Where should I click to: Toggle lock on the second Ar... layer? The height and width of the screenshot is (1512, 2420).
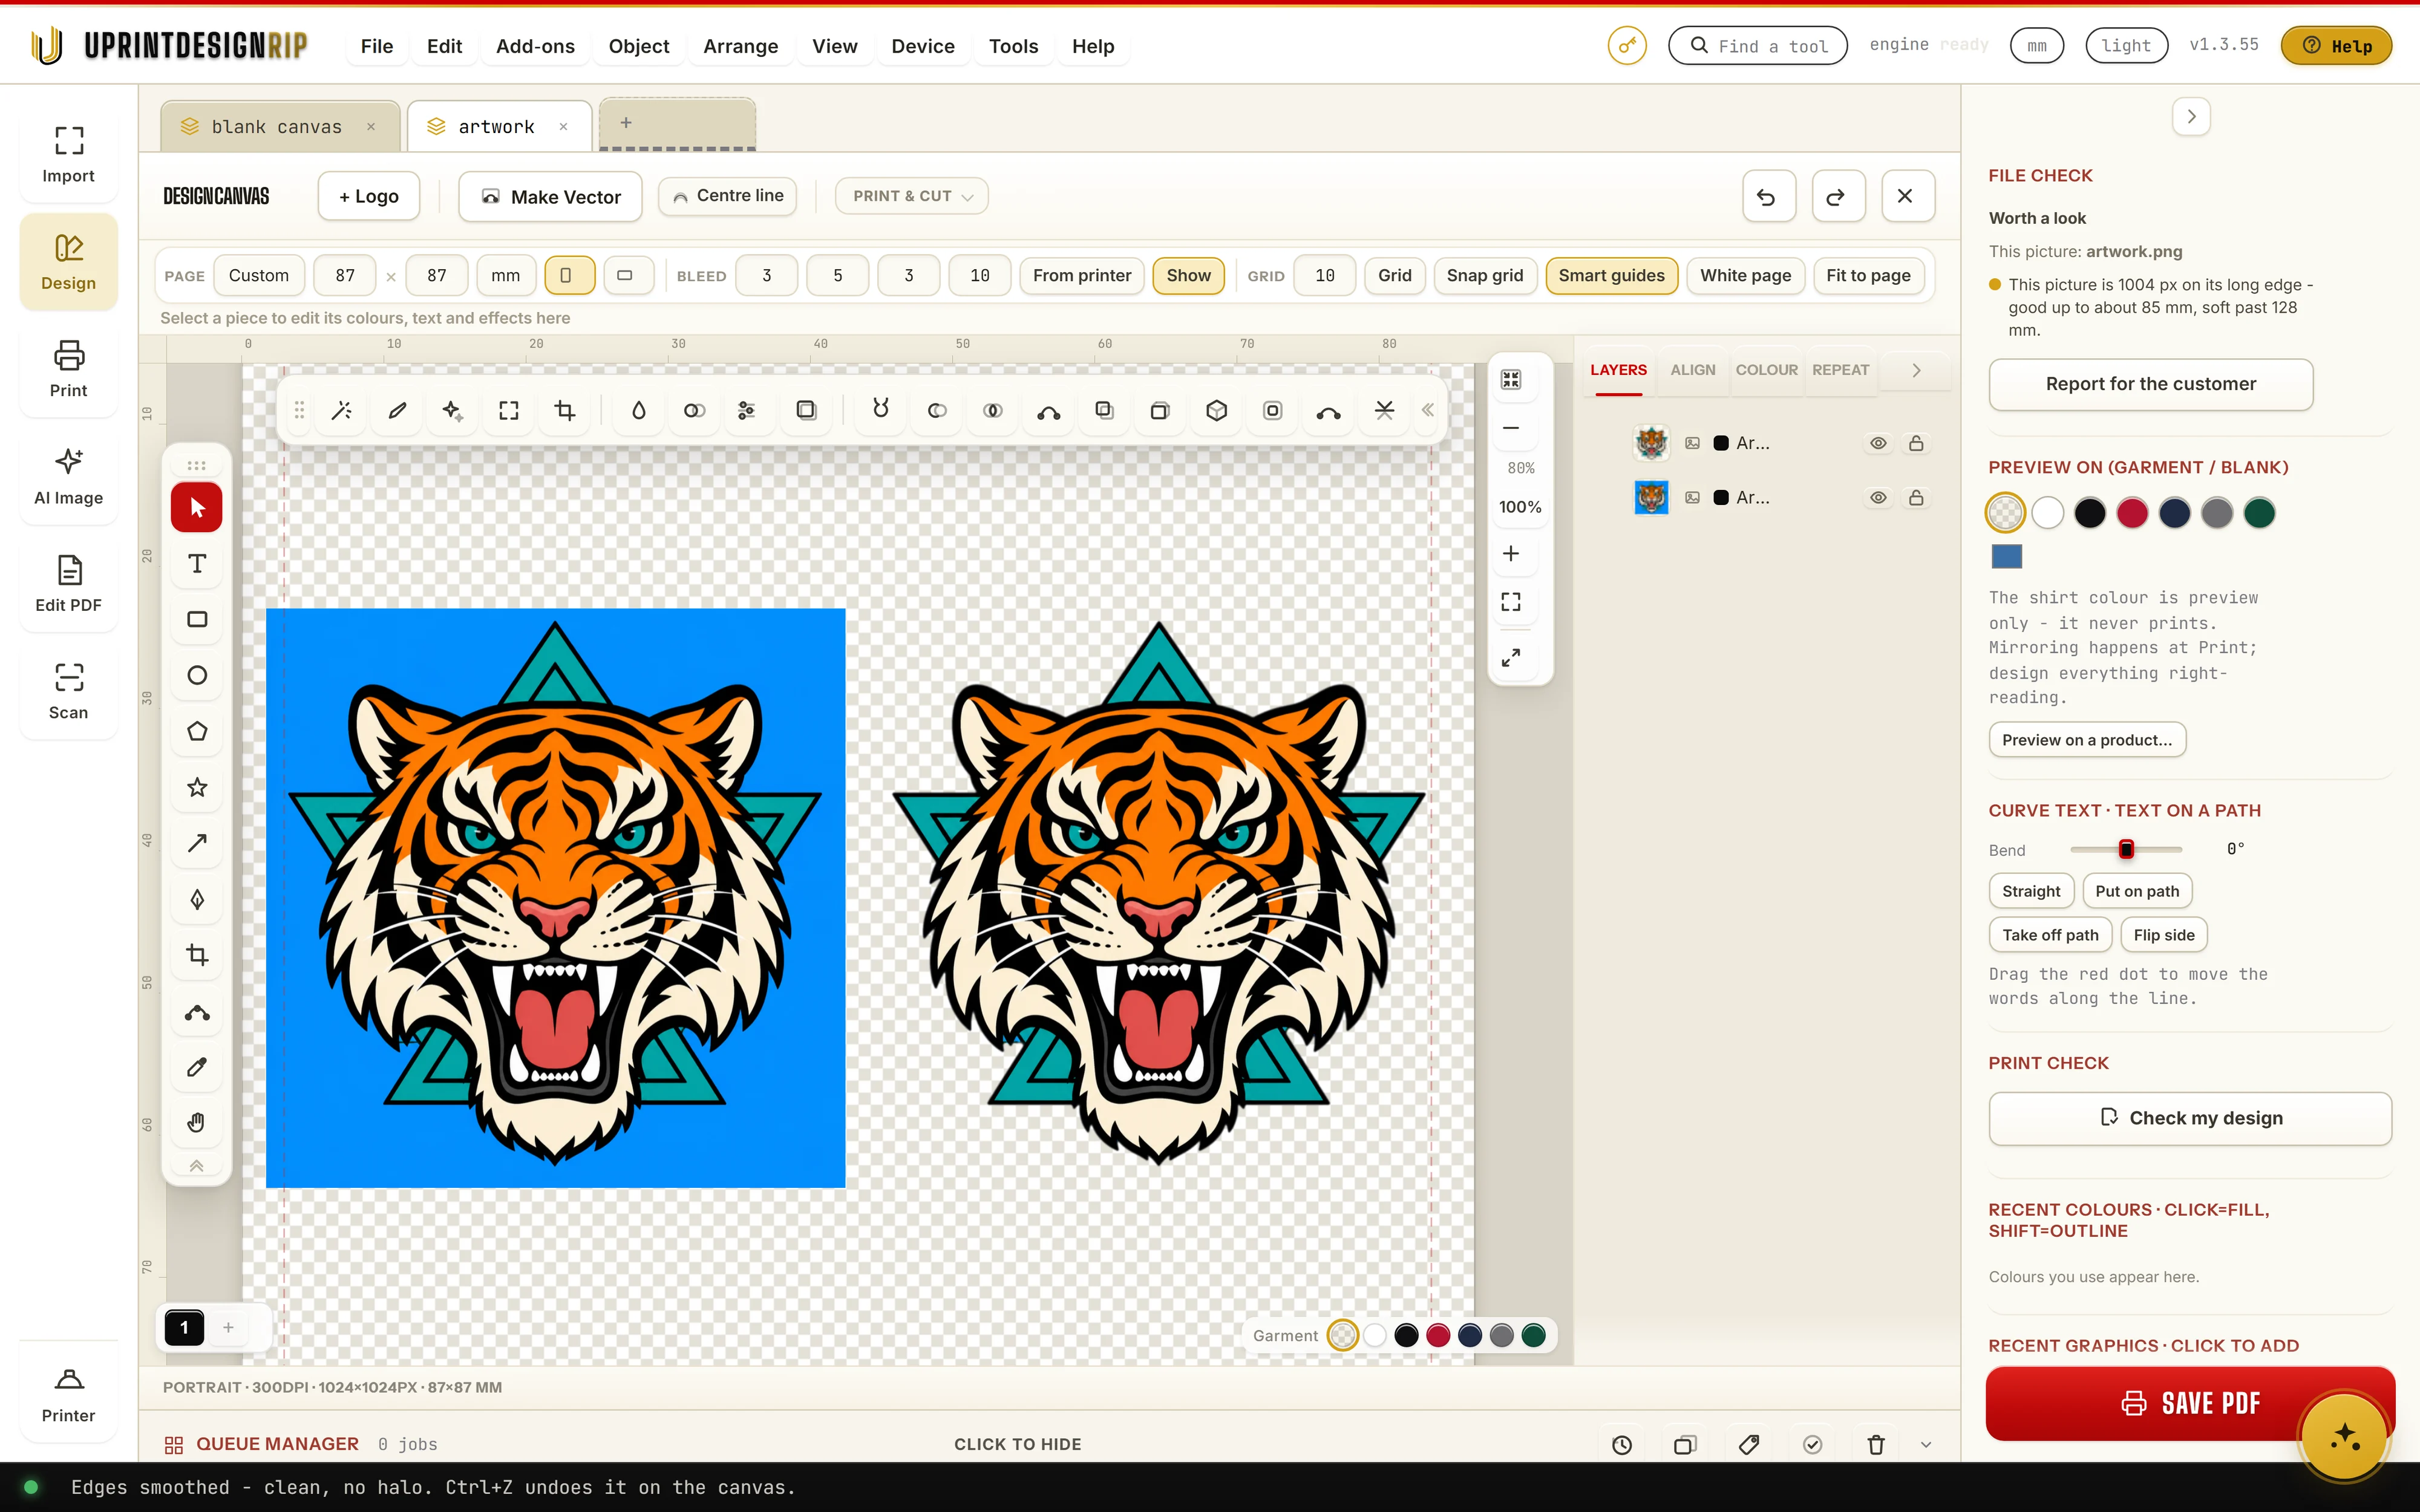tap(1916, 497)
